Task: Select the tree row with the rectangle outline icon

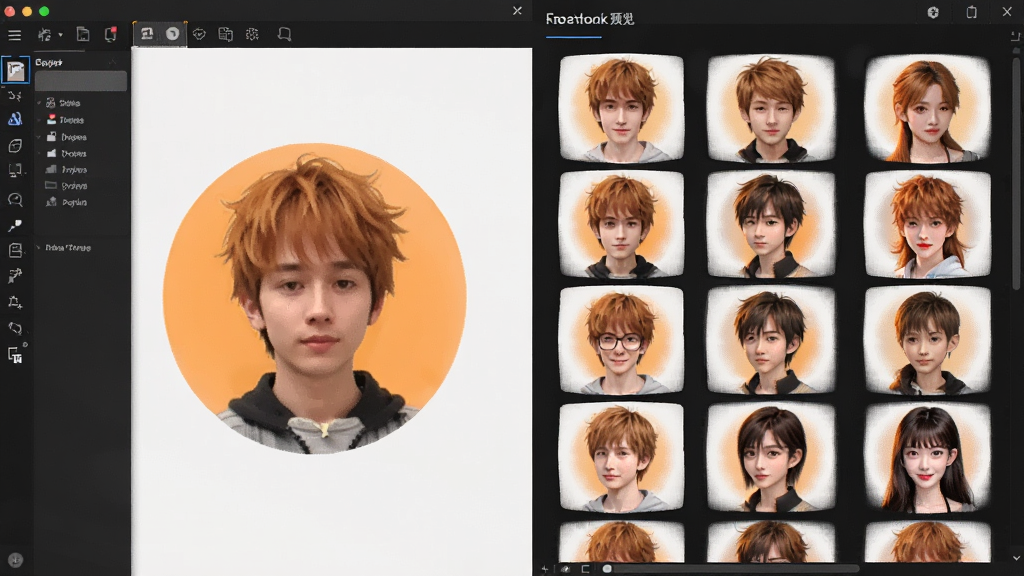Action: (65, 186)
